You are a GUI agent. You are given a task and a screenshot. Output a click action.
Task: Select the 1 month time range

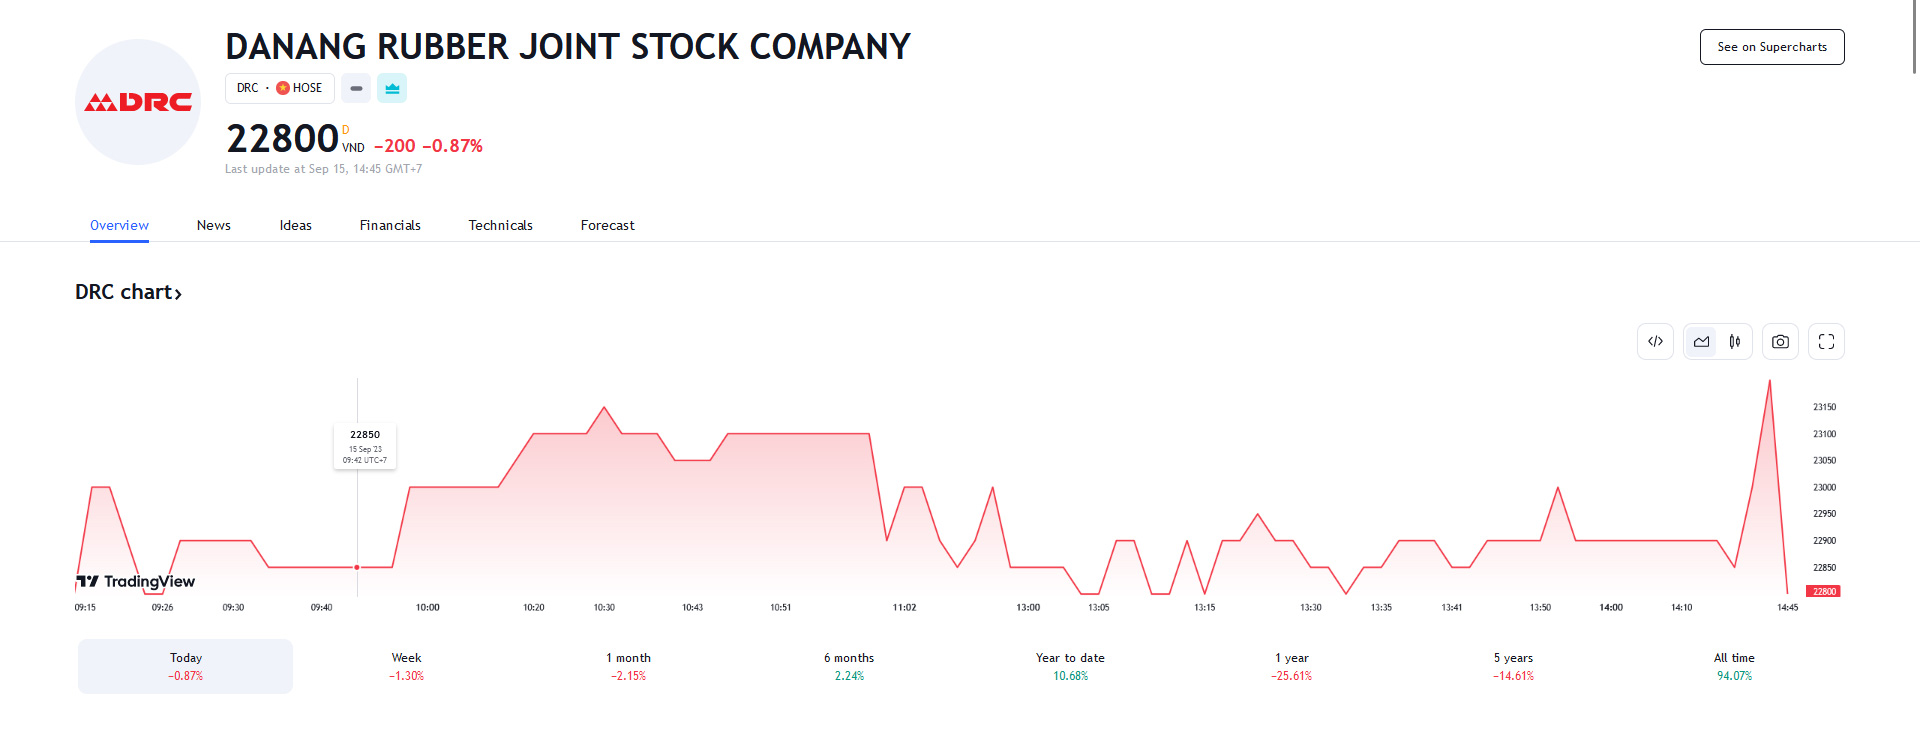[628, 666]
